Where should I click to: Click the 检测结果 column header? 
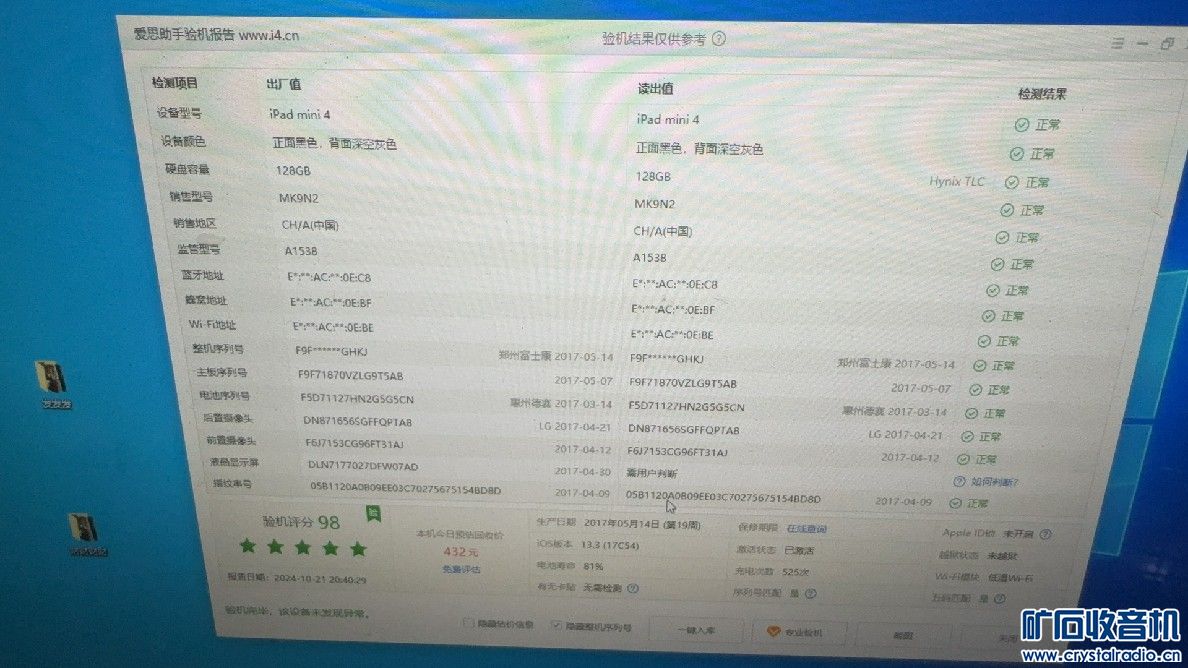pyautogui.click(x=1042, y=94)
